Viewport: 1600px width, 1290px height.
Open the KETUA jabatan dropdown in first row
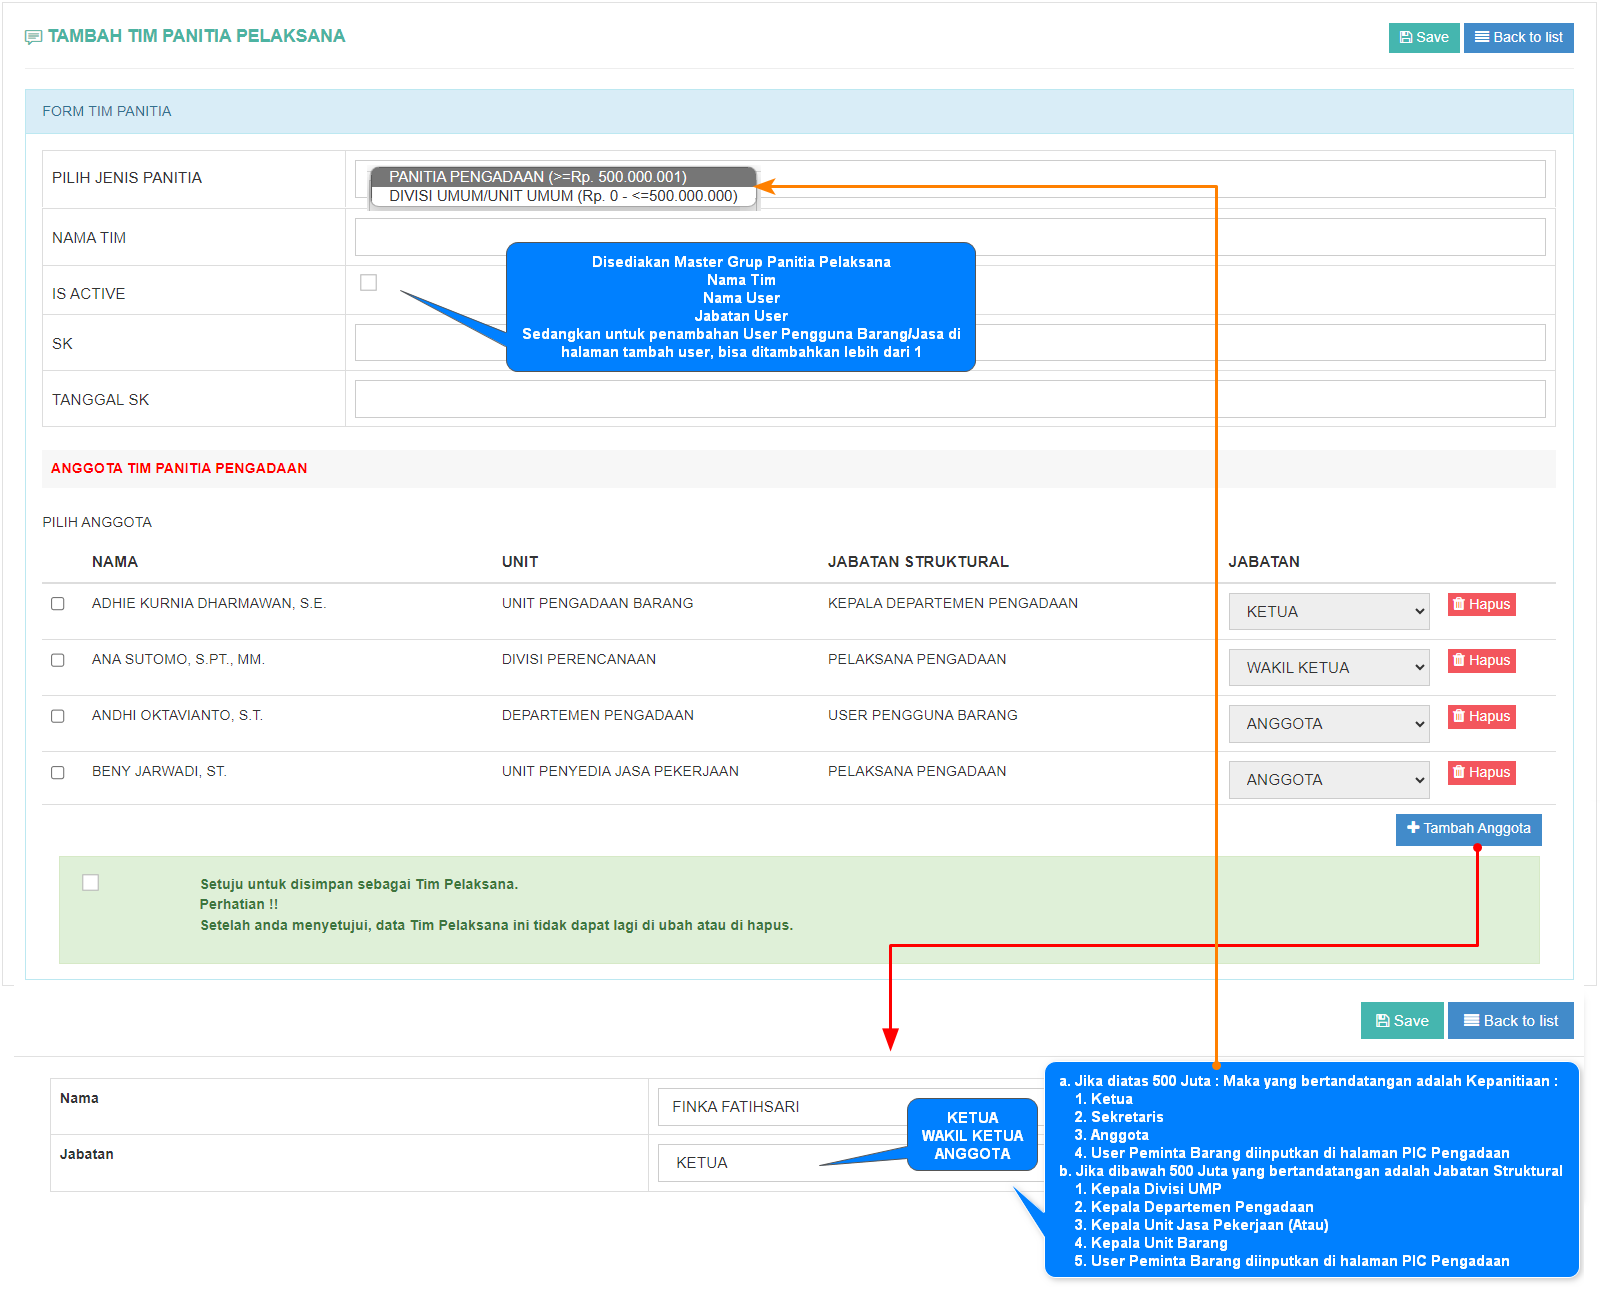1328,612
